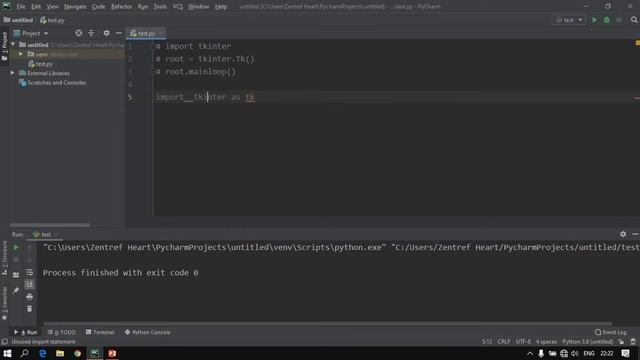Image resolution: width=640 pixels, height=360 pixels.
Task: Click '4 spaces' indent setting
Action: [x=546, y=342]
